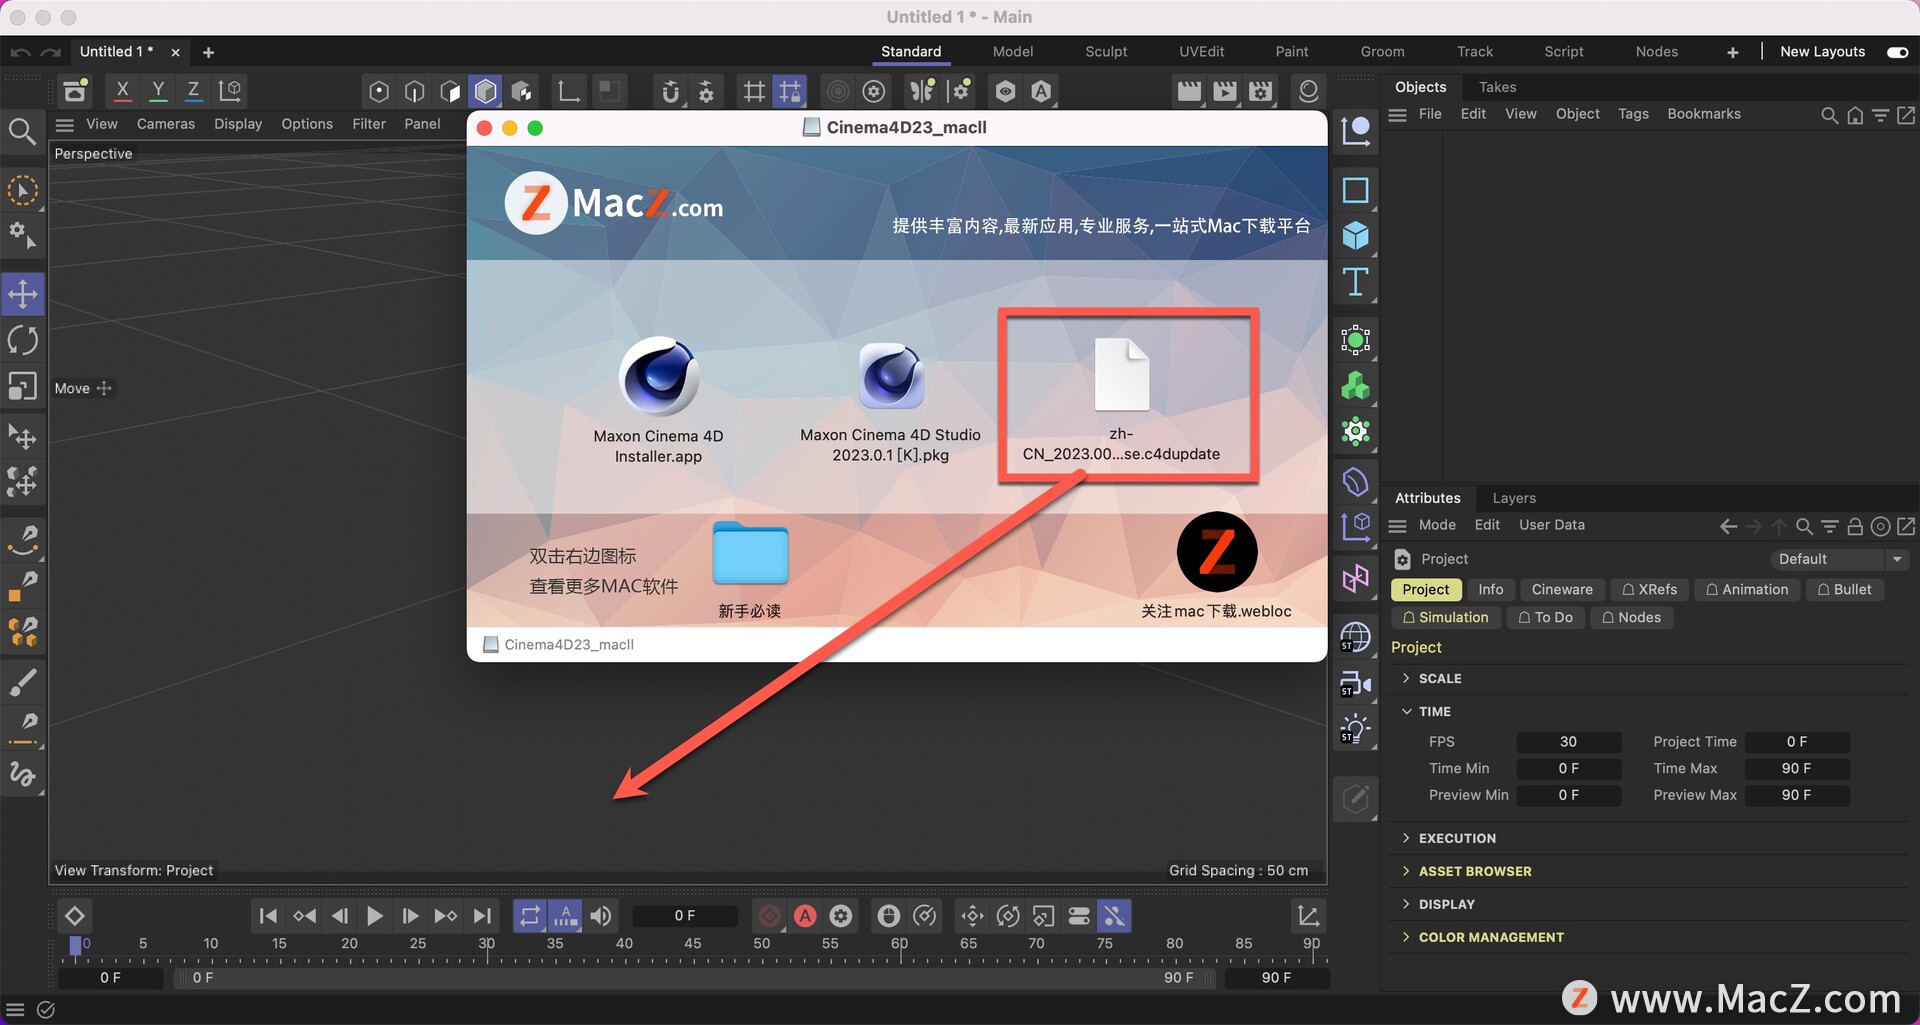
Task: Collapse the TIME section
Action: pos(1406,711)
